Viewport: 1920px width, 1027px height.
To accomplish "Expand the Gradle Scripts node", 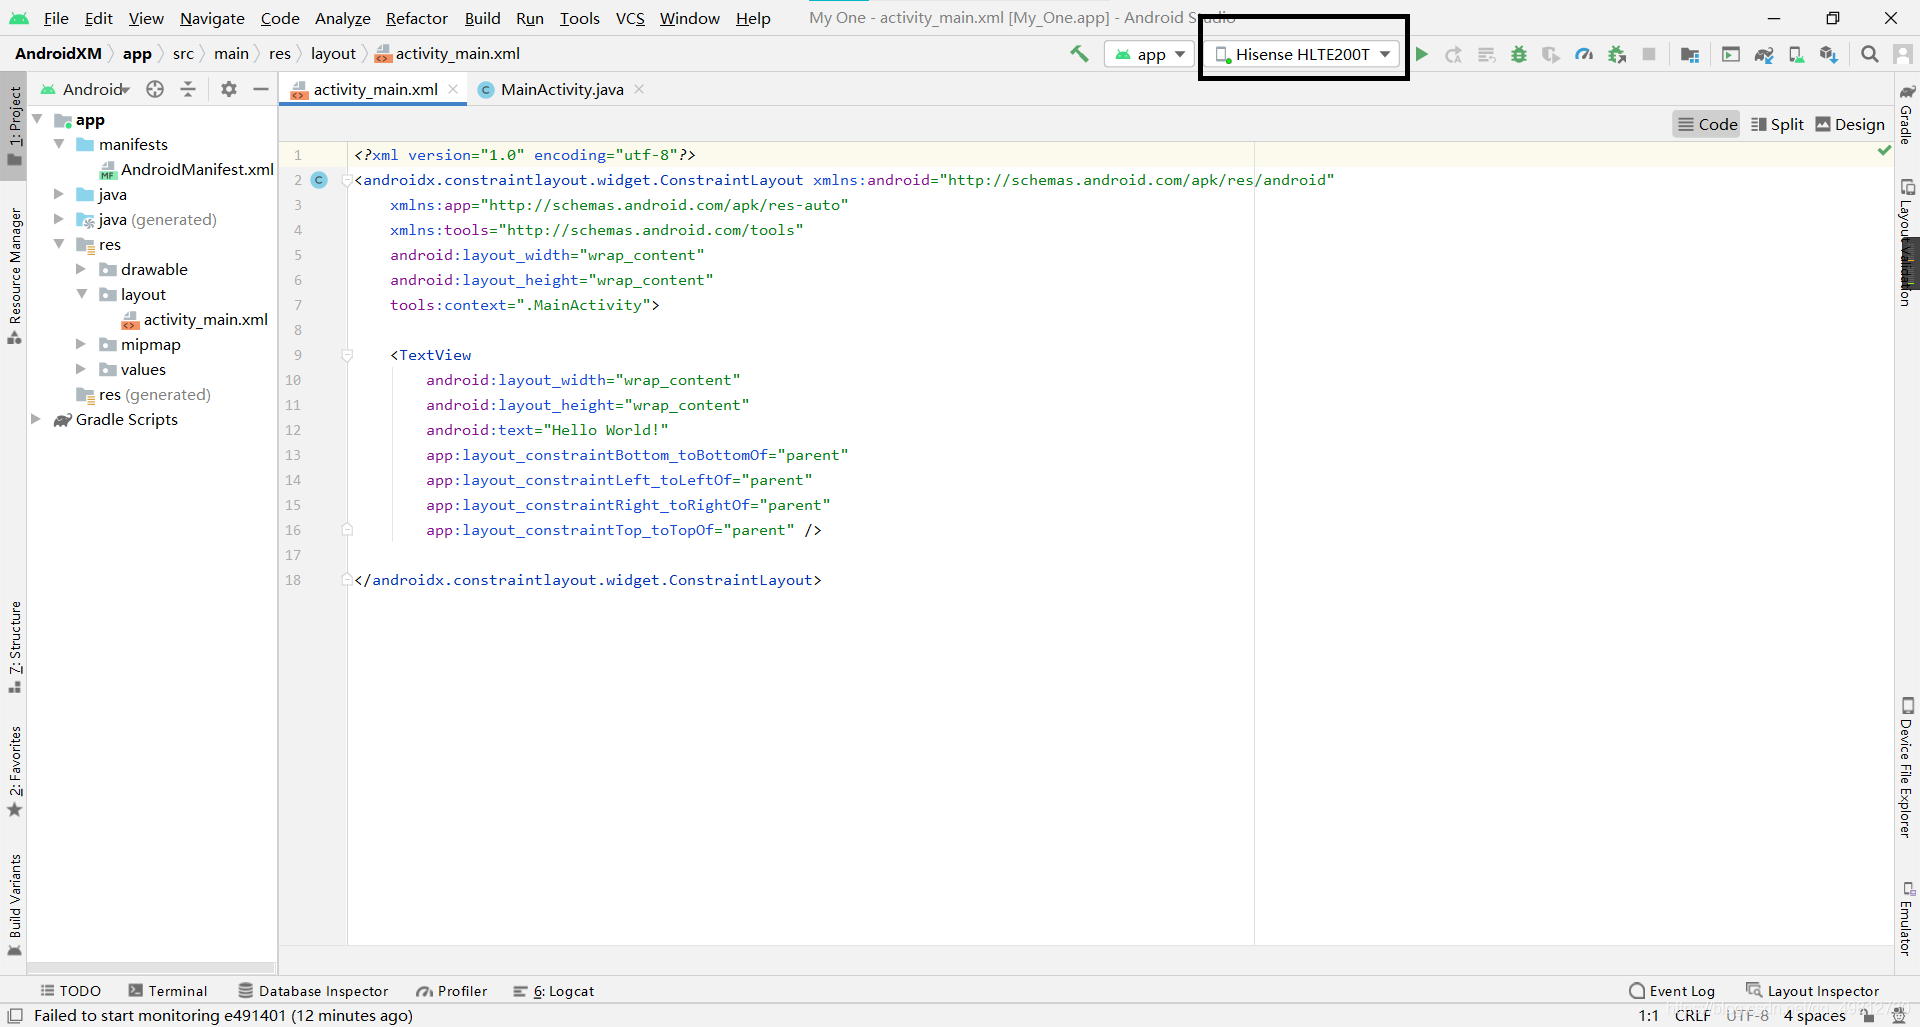I will coord(37,419).
